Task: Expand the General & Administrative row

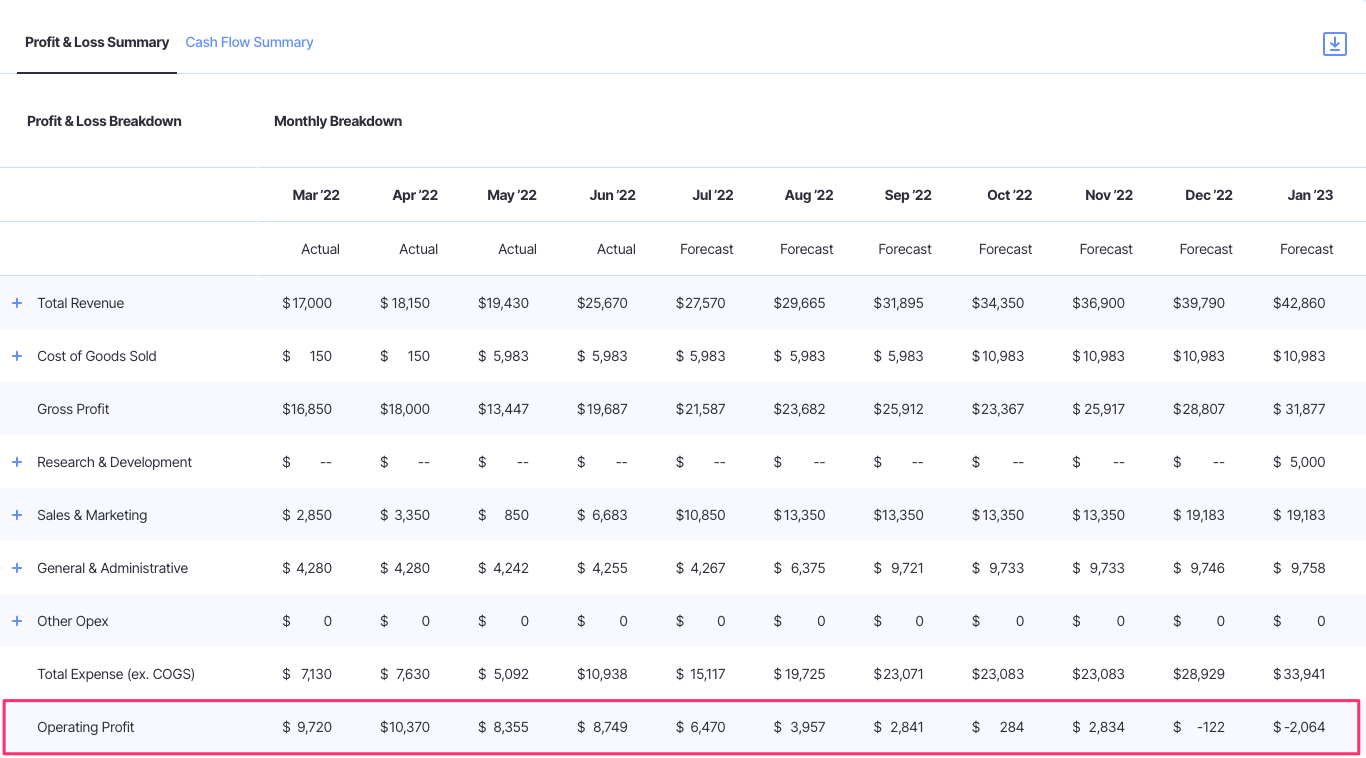Action: (x=16, y=568)
